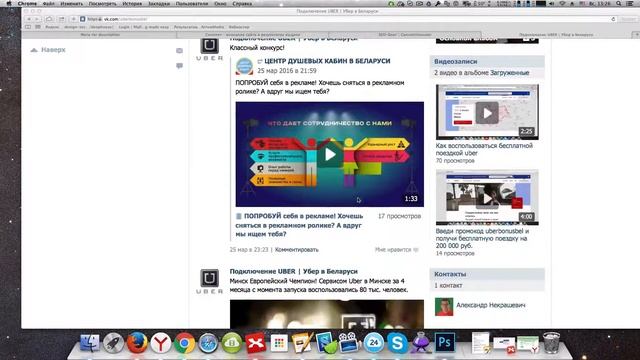Click the 25 мар 2016 в 21:59 timestamp
Image resolution: width=640 pixels, height=360 pixels.
287,71
